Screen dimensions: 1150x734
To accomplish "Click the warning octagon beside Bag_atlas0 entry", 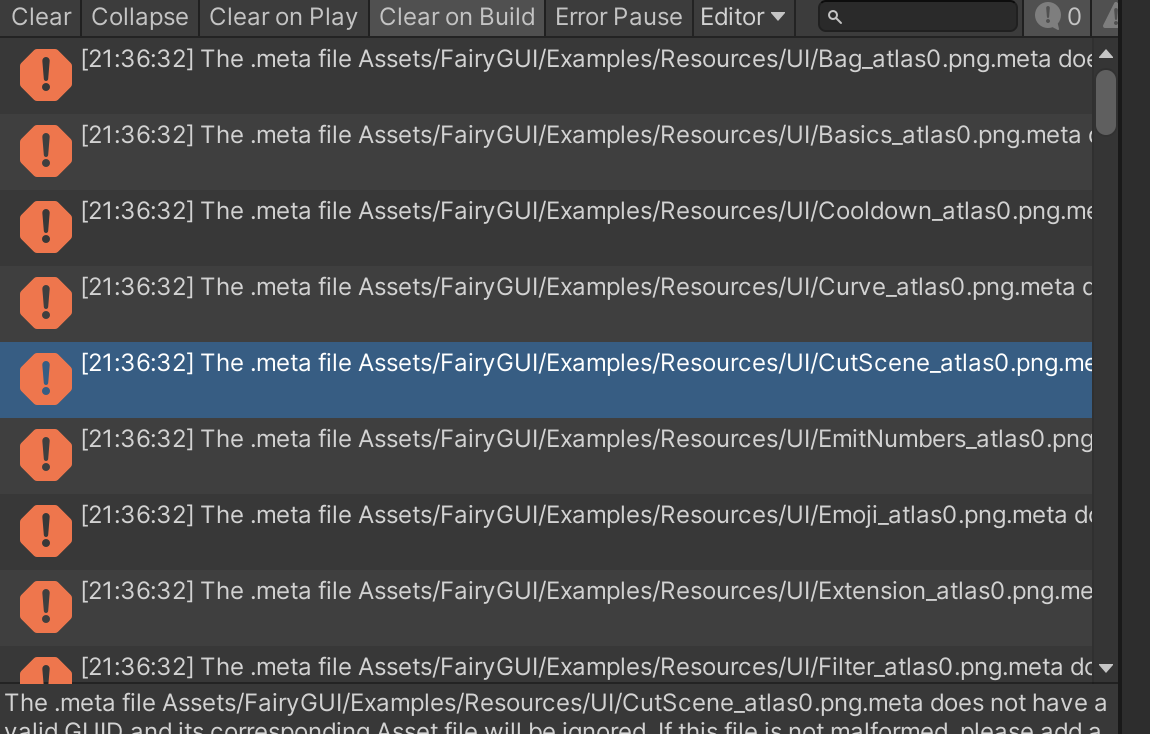I will [45, 75].
